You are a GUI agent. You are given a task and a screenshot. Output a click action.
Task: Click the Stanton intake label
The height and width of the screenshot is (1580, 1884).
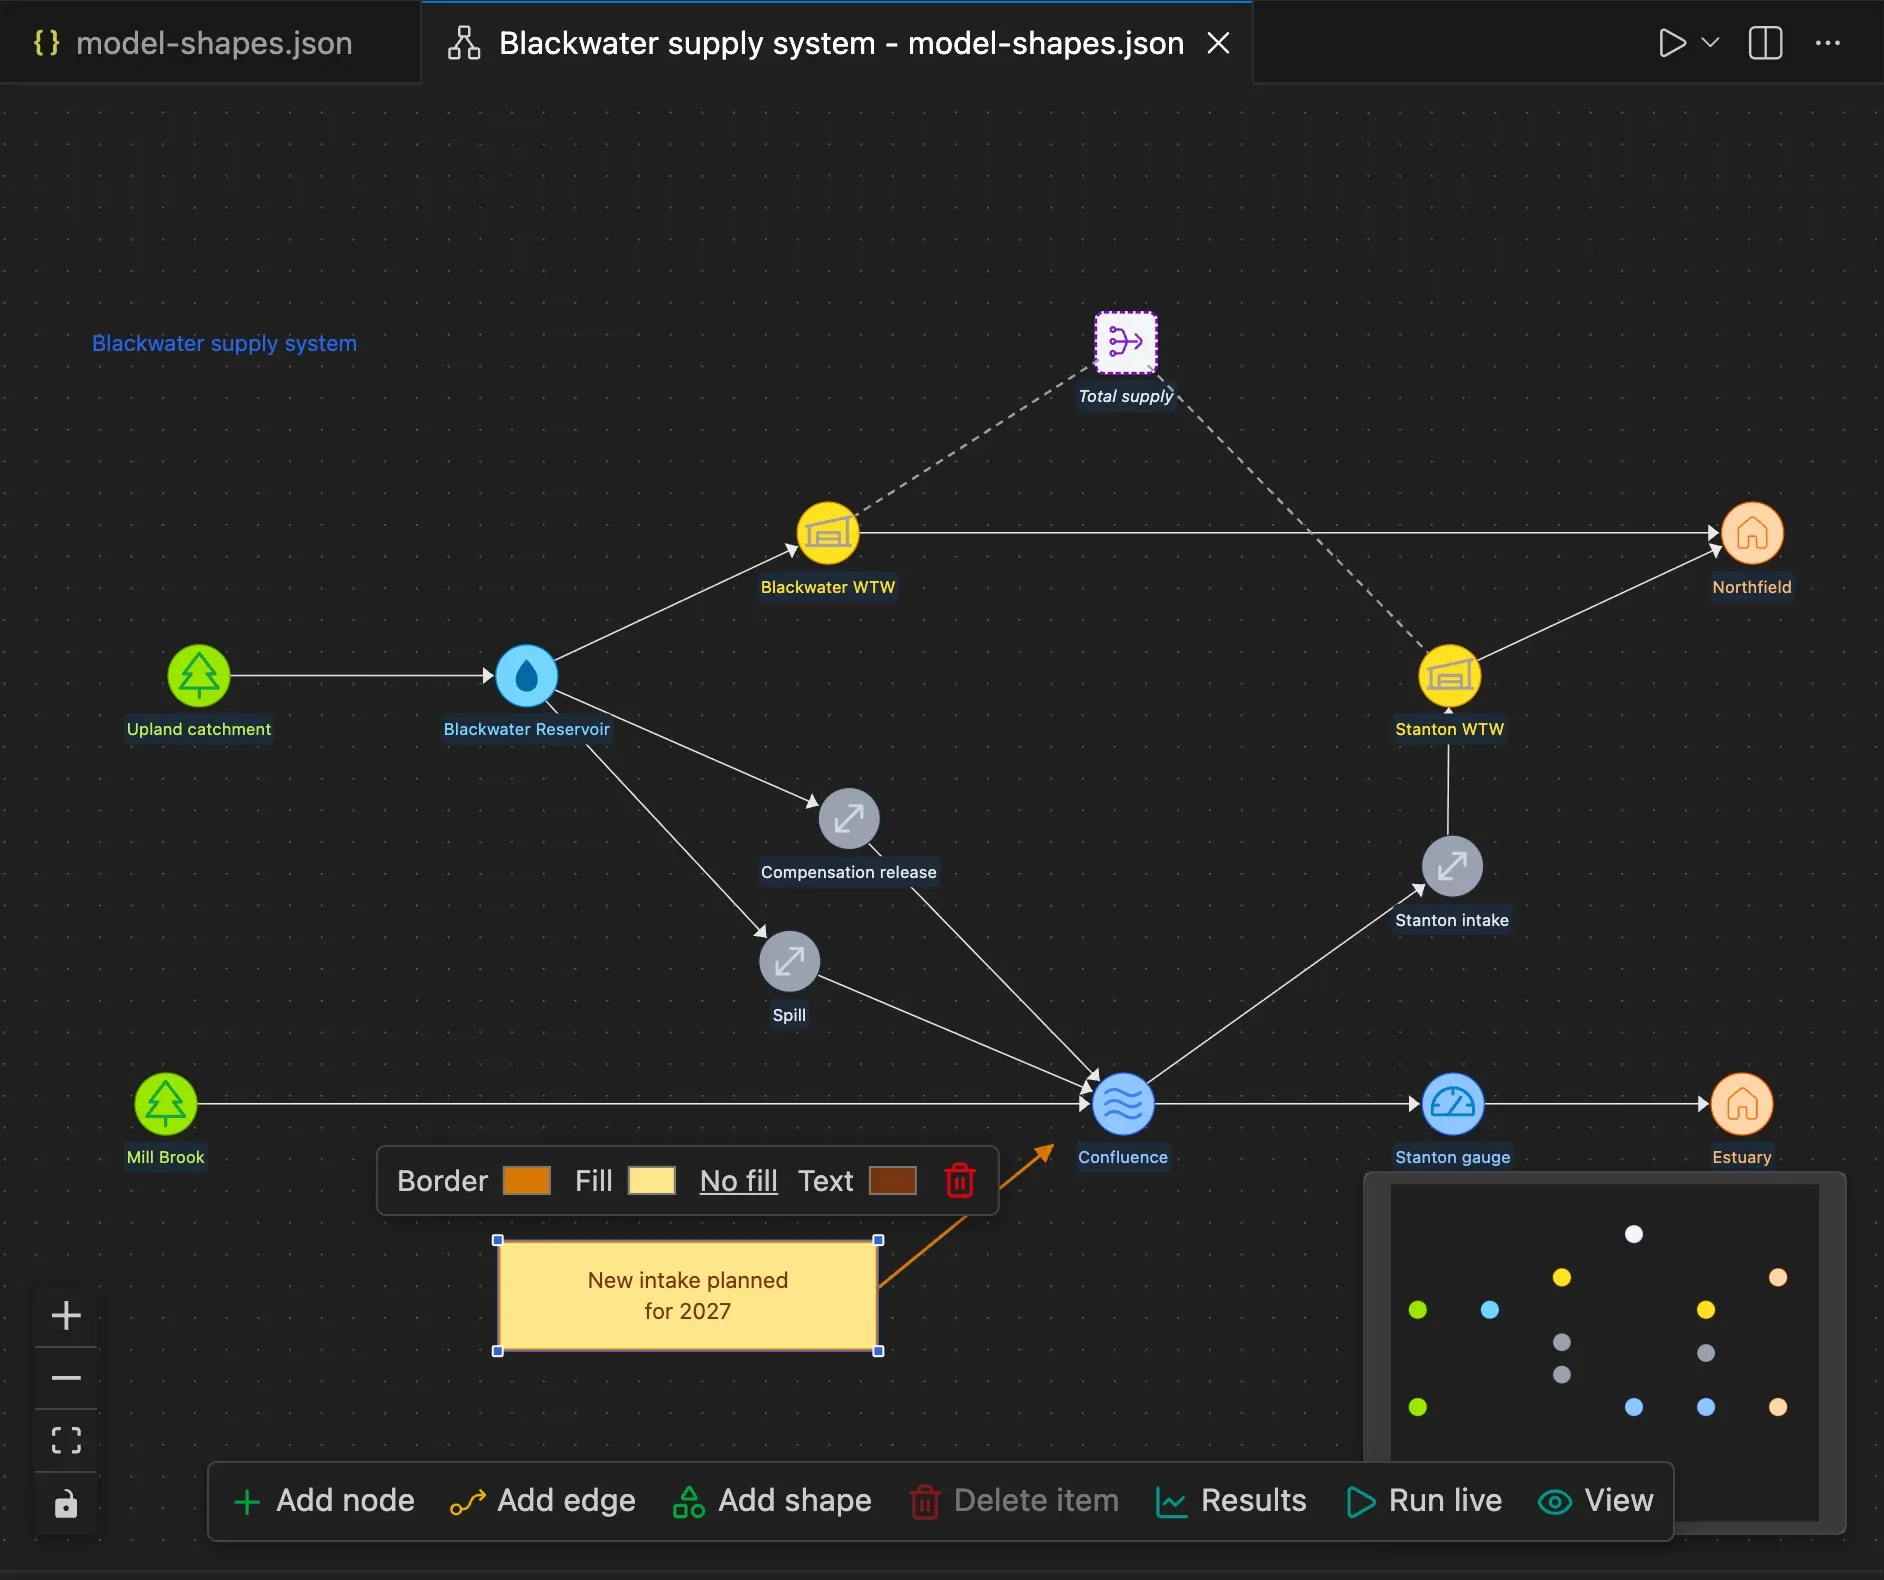point(1452,920)
